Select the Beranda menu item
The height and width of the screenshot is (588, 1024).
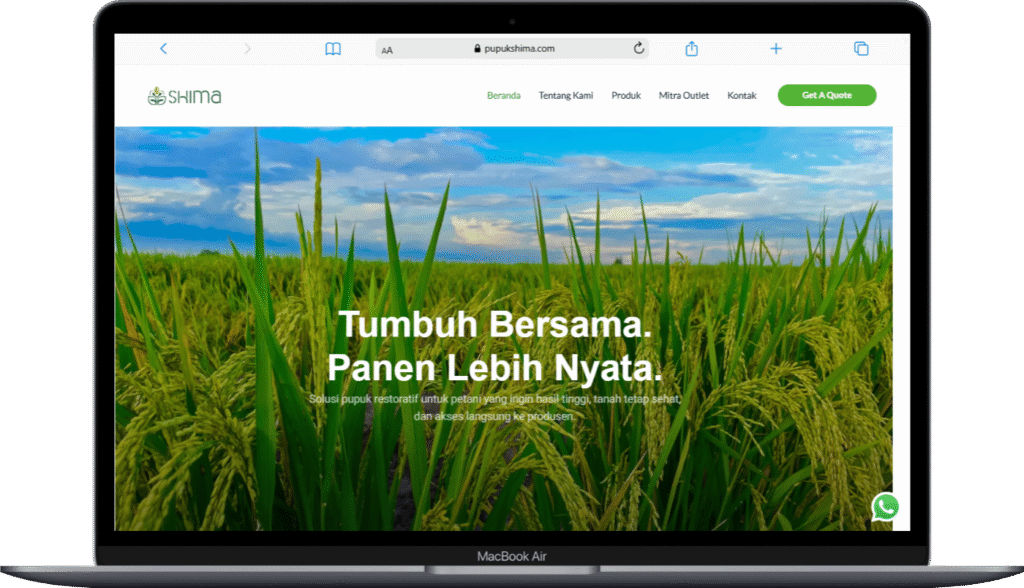coord(503,96)
